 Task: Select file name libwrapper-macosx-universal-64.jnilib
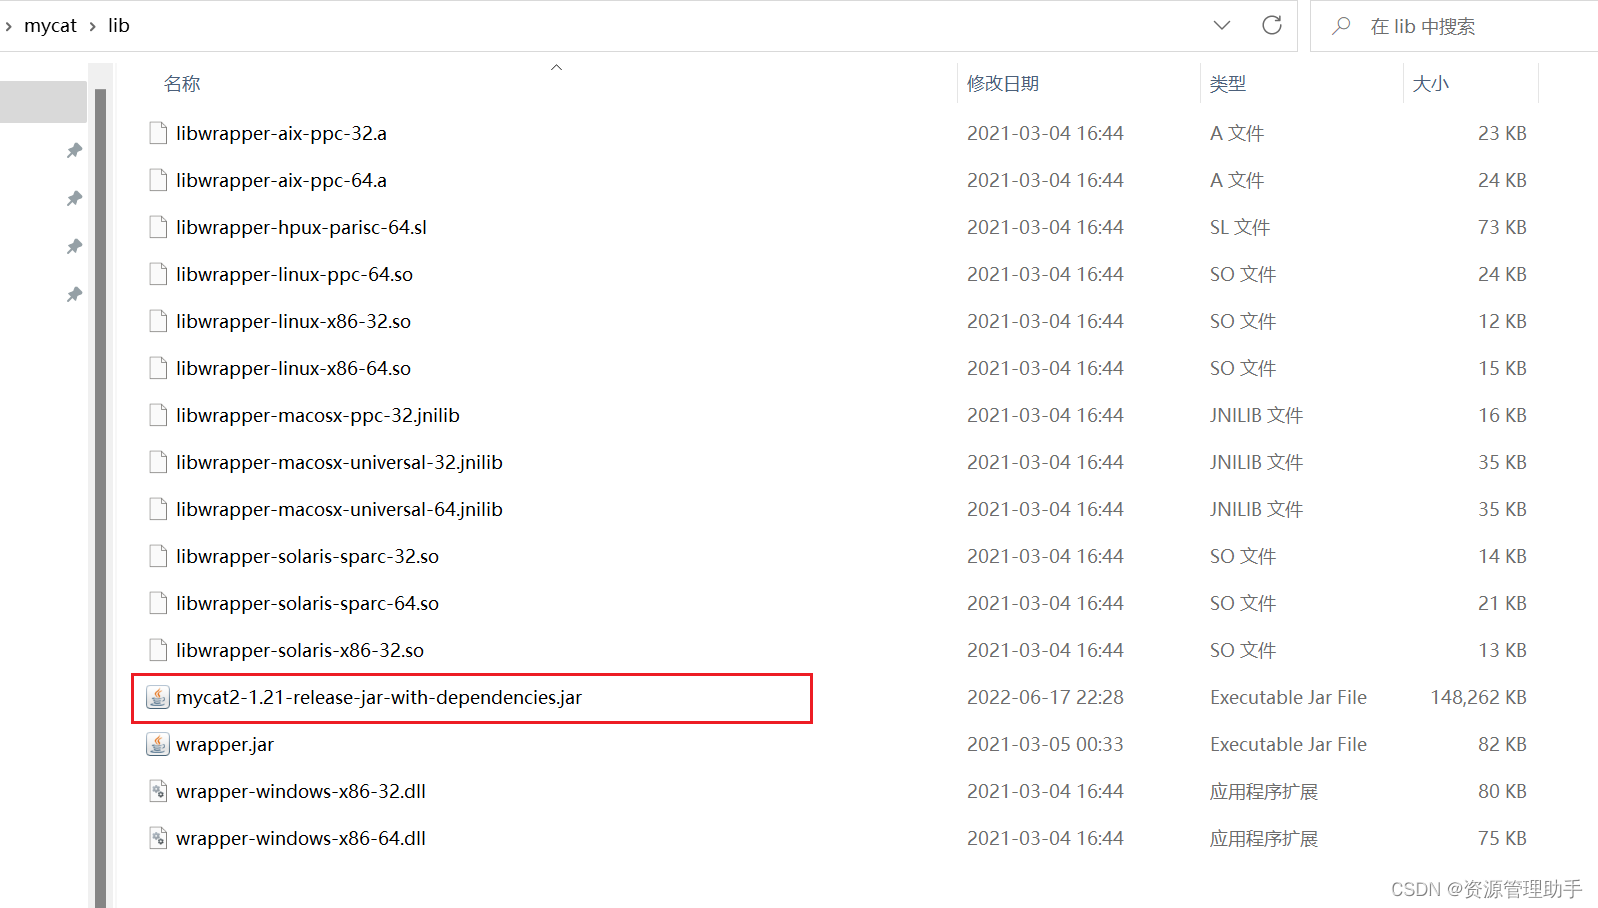[339, 509]
